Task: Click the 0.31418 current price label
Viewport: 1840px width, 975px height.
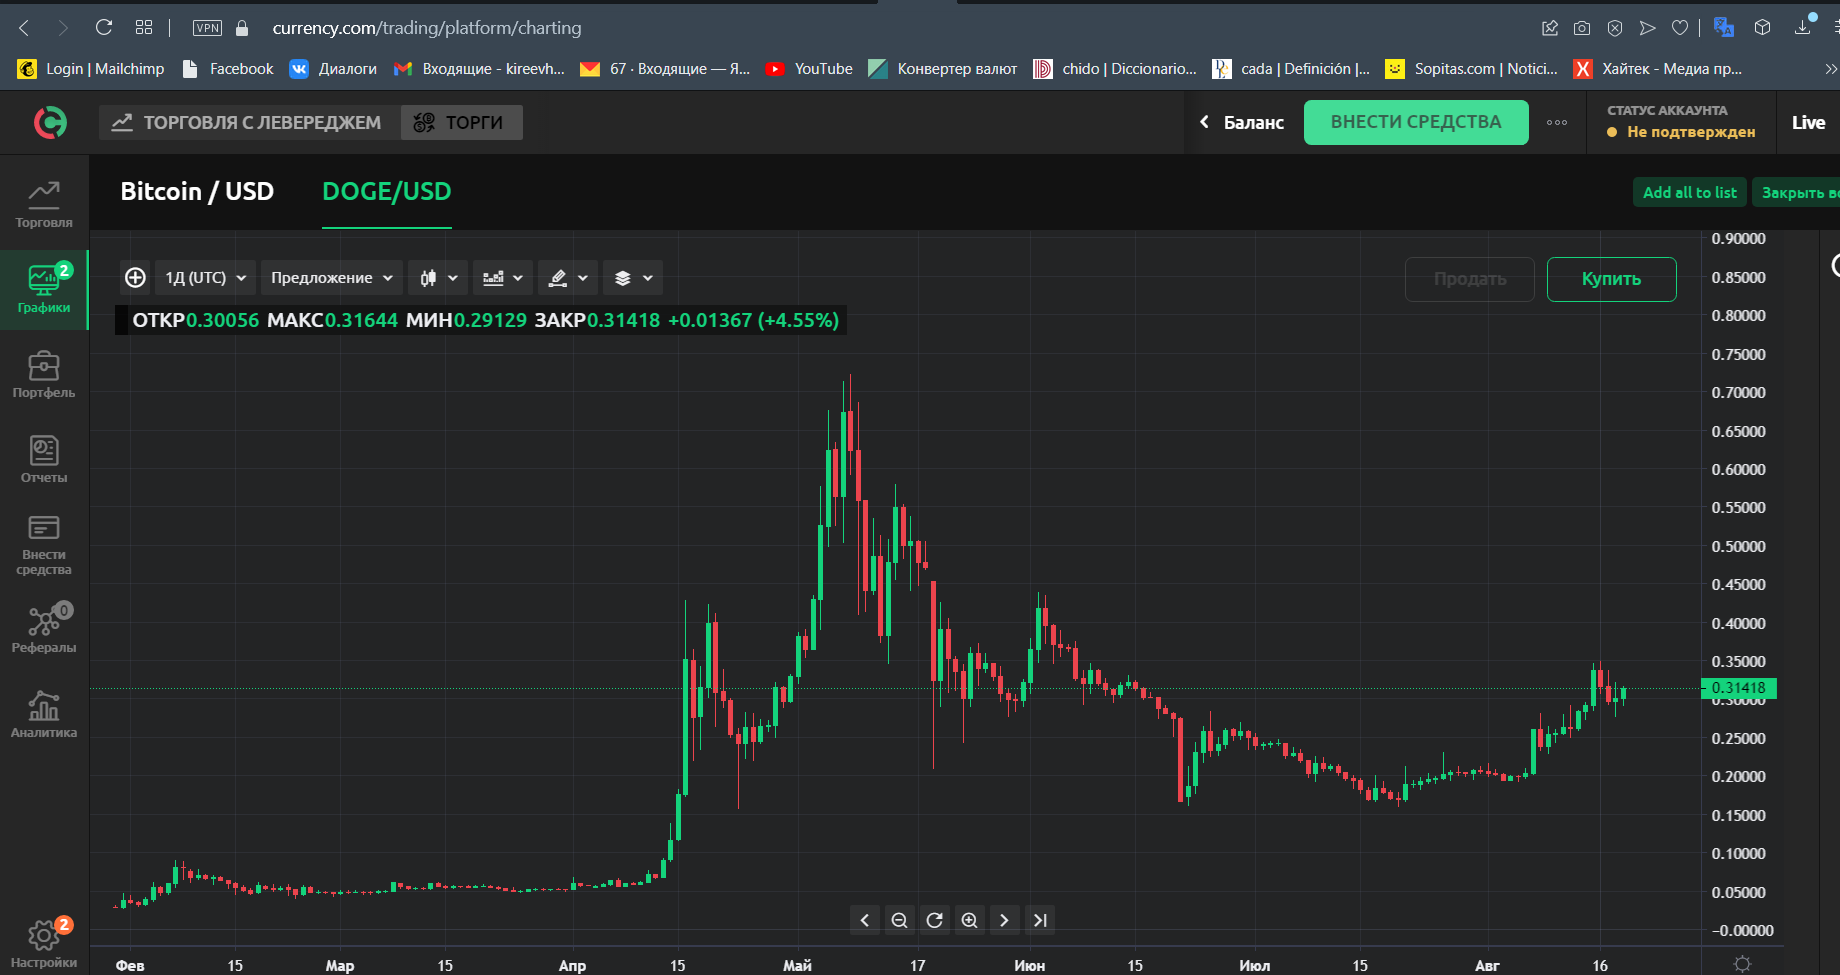Action: [1739, 688]
